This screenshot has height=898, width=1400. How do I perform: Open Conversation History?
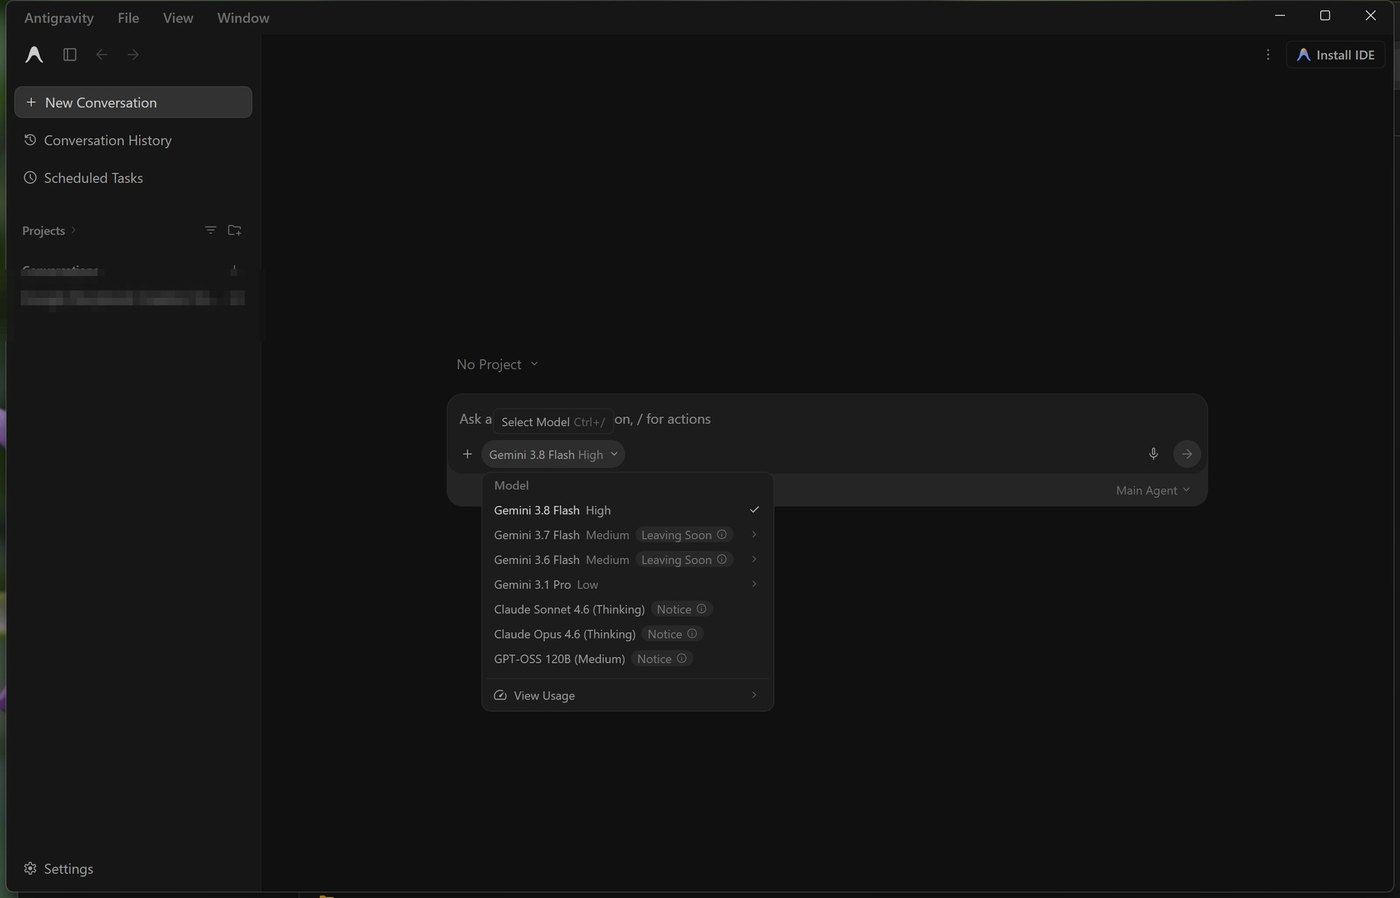coord(133,140)
